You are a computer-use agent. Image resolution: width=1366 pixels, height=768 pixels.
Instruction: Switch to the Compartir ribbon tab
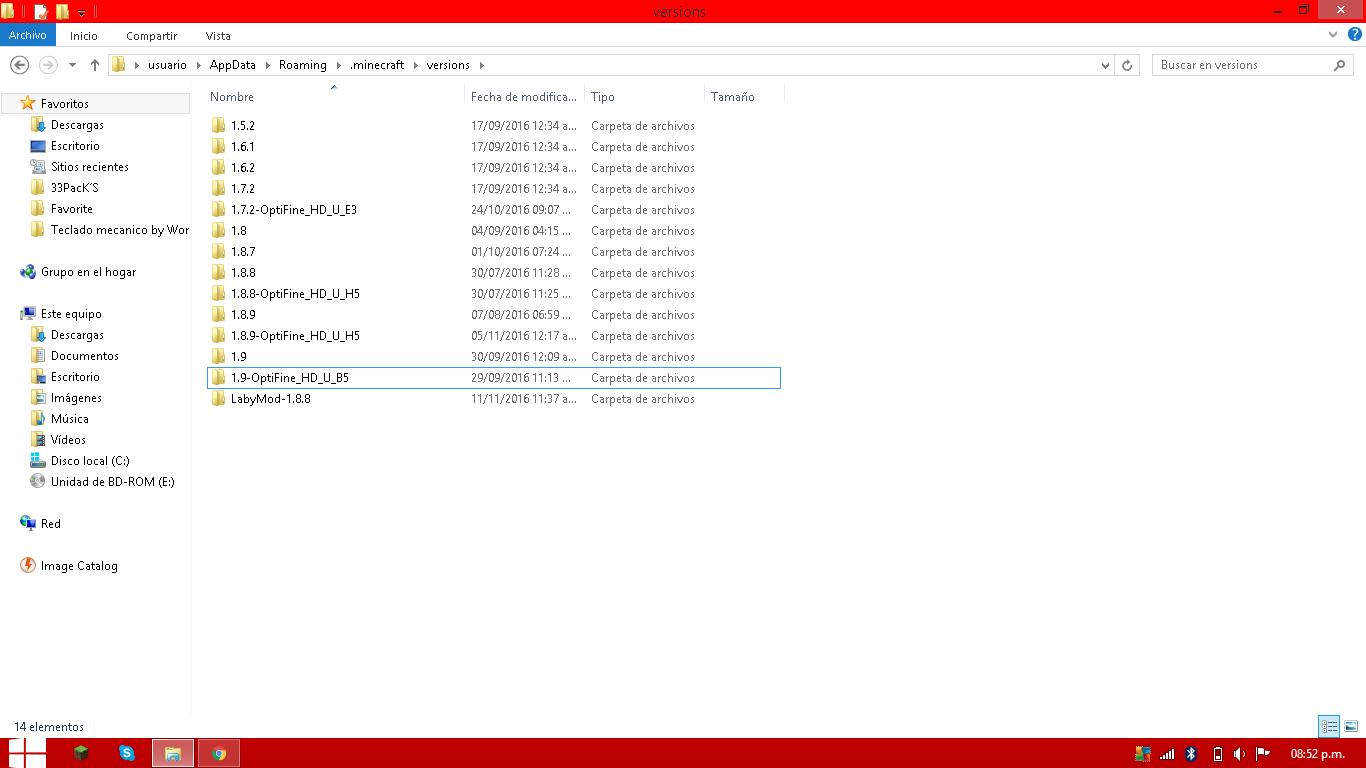pos(152,35)
